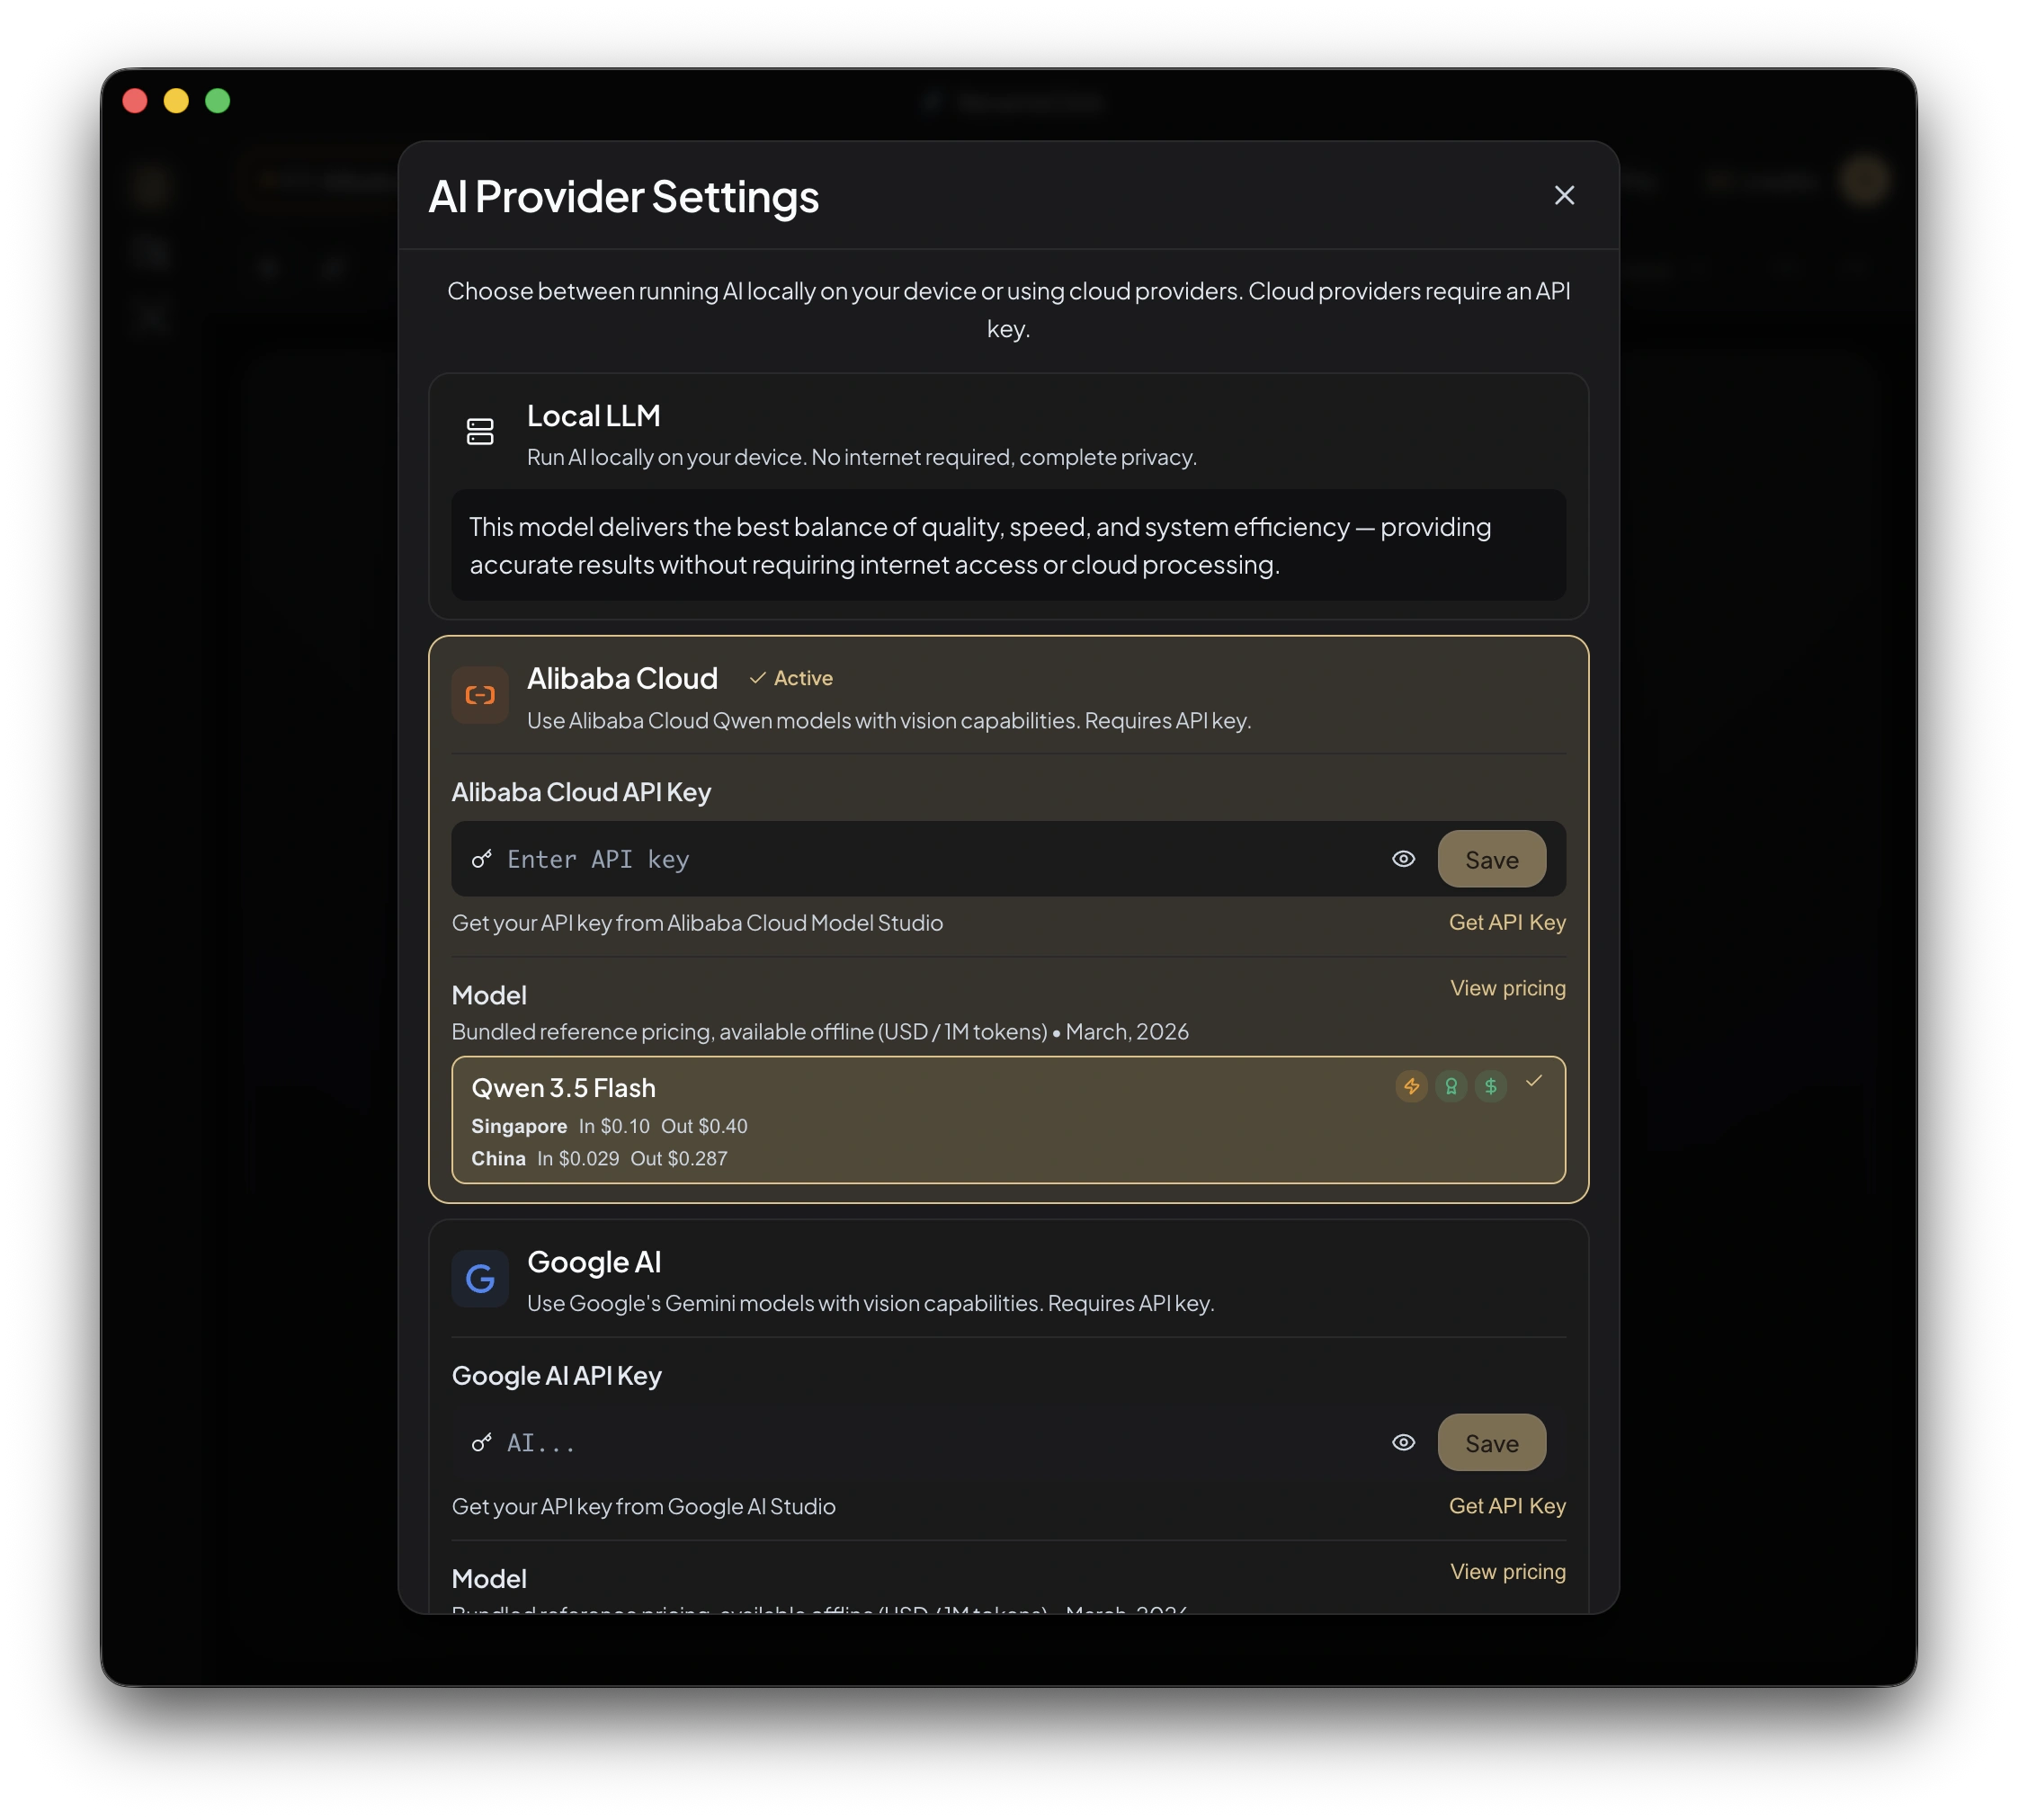The image size is (2018, 1820).
Task: Show the Google AI API key with the eye icon
Action: pos(1403,1442)
